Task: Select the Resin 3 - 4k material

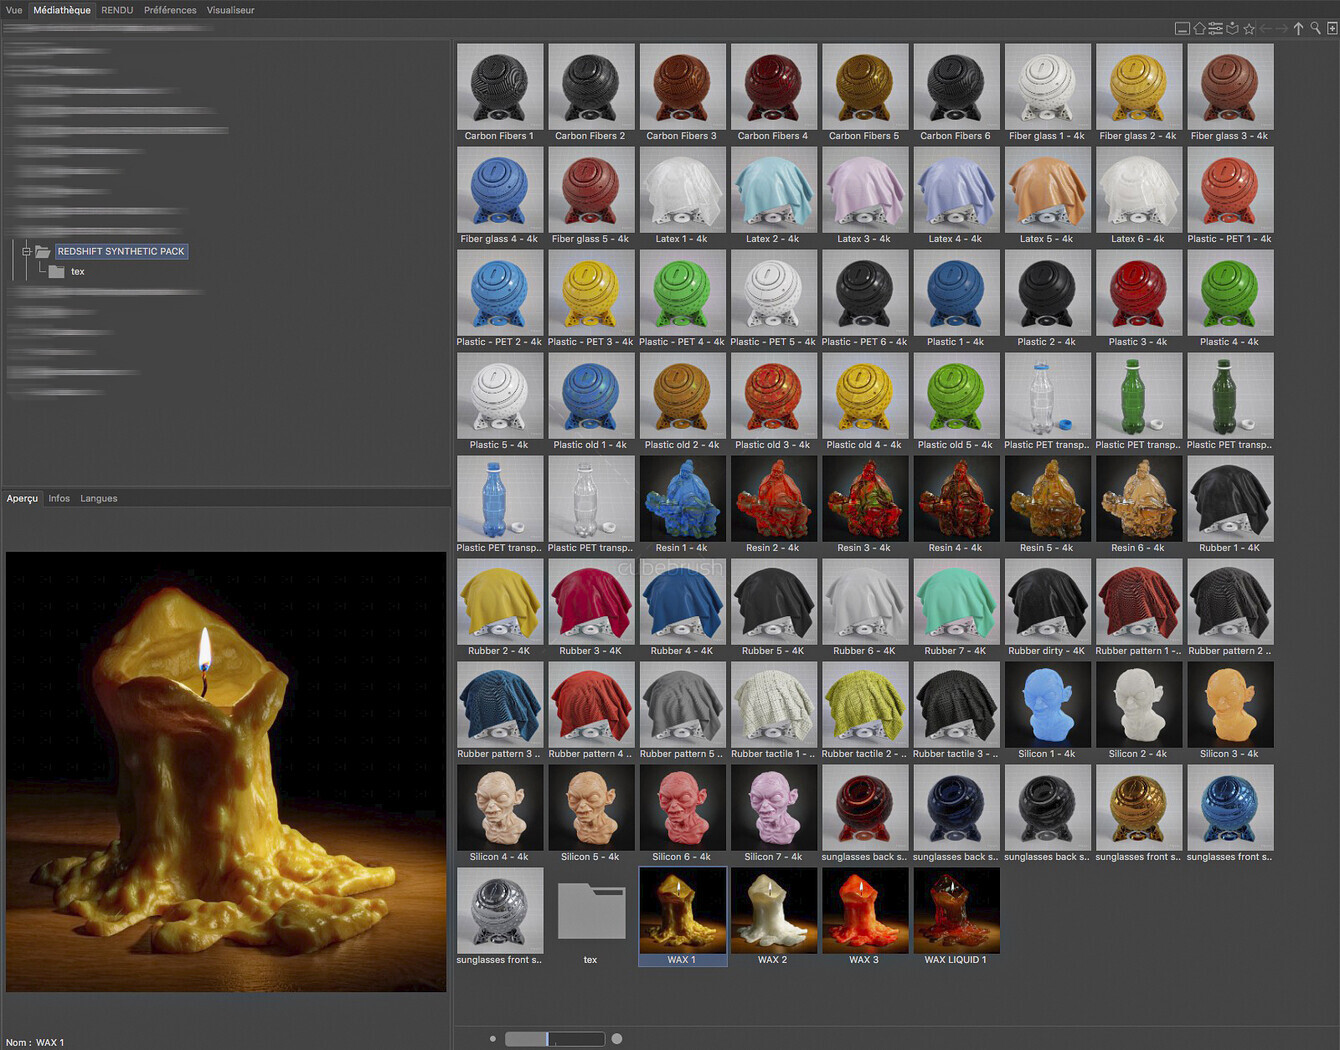Action: coord(865,505)
